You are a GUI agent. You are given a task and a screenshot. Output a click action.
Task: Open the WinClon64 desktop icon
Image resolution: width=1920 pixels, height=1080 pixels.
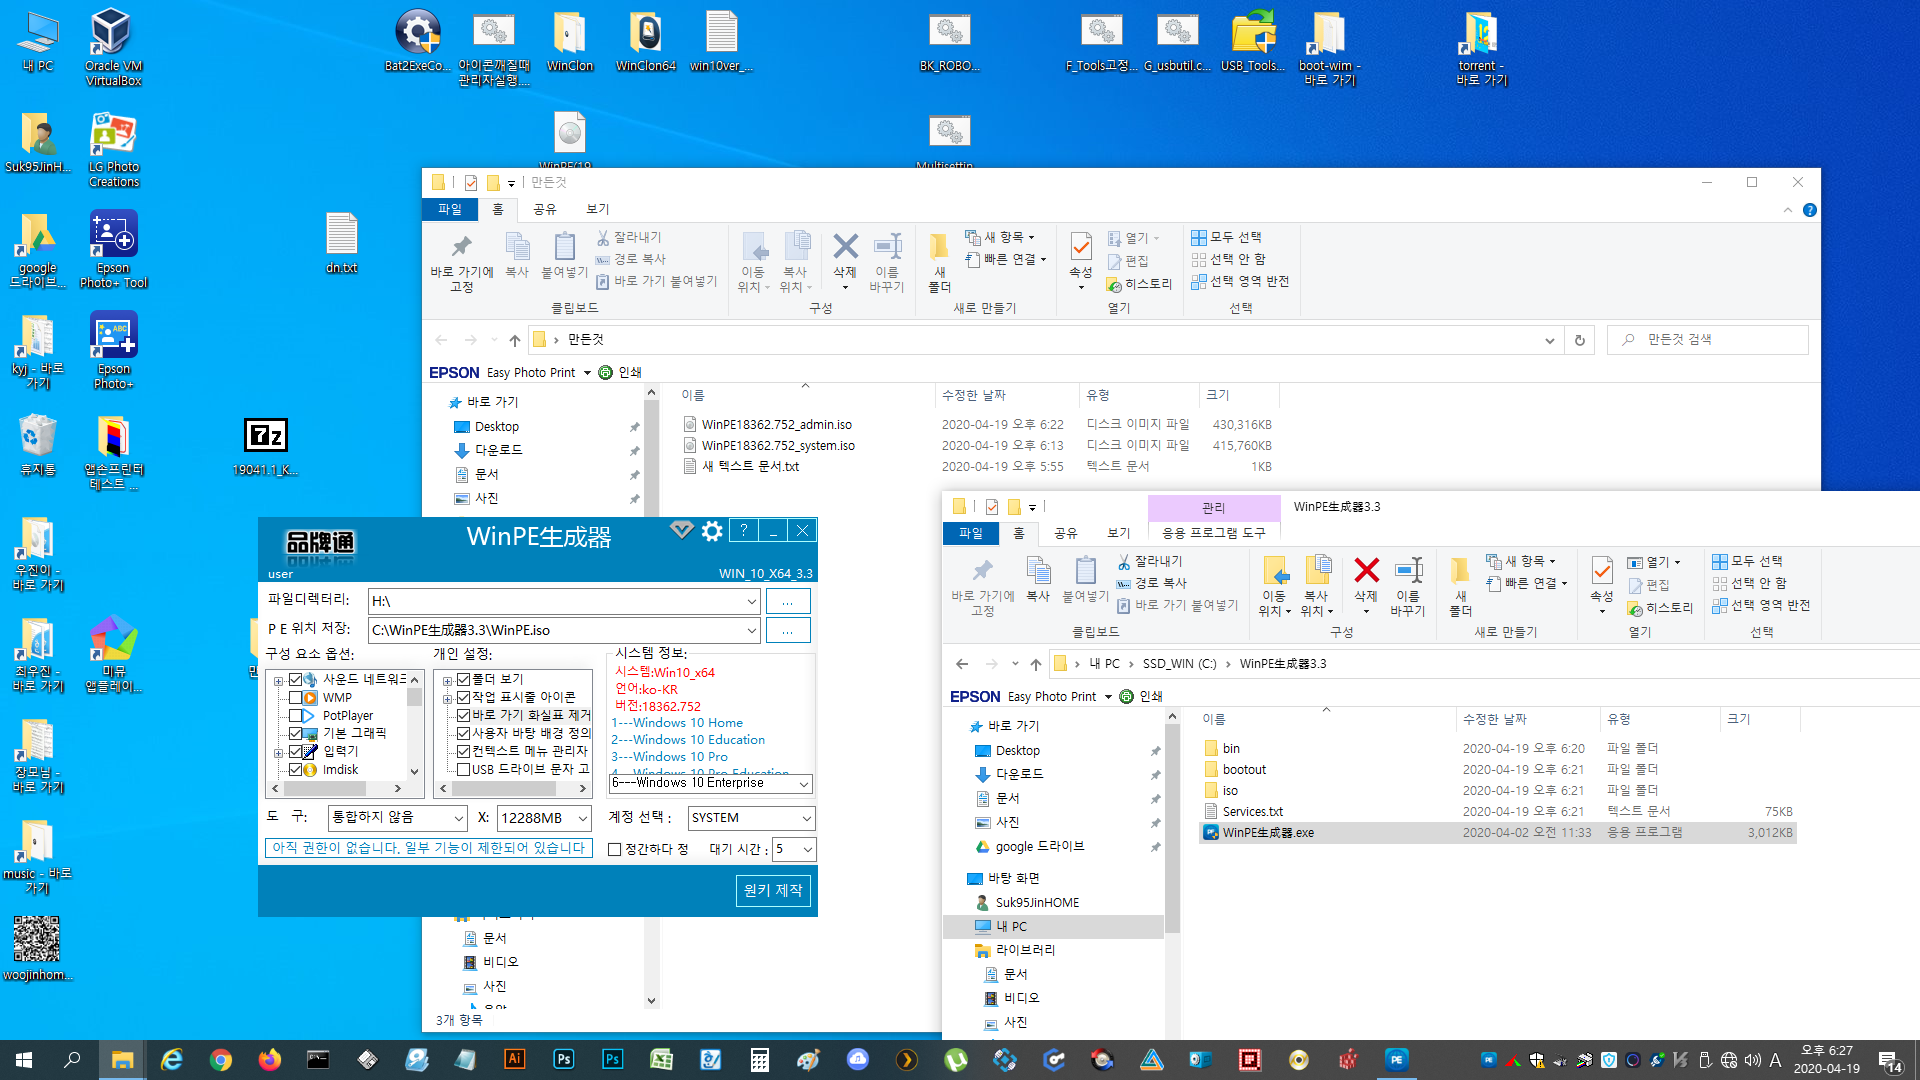(x=646, y=40)
